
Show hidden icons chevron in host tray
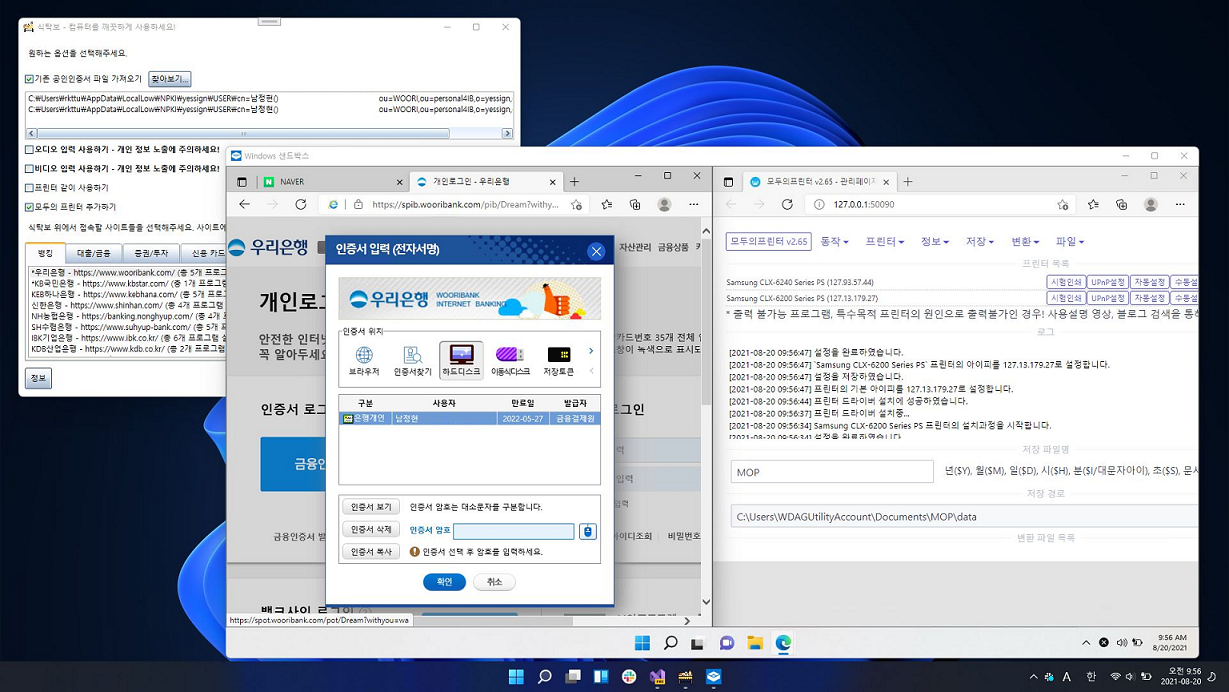click(1033, 677)
